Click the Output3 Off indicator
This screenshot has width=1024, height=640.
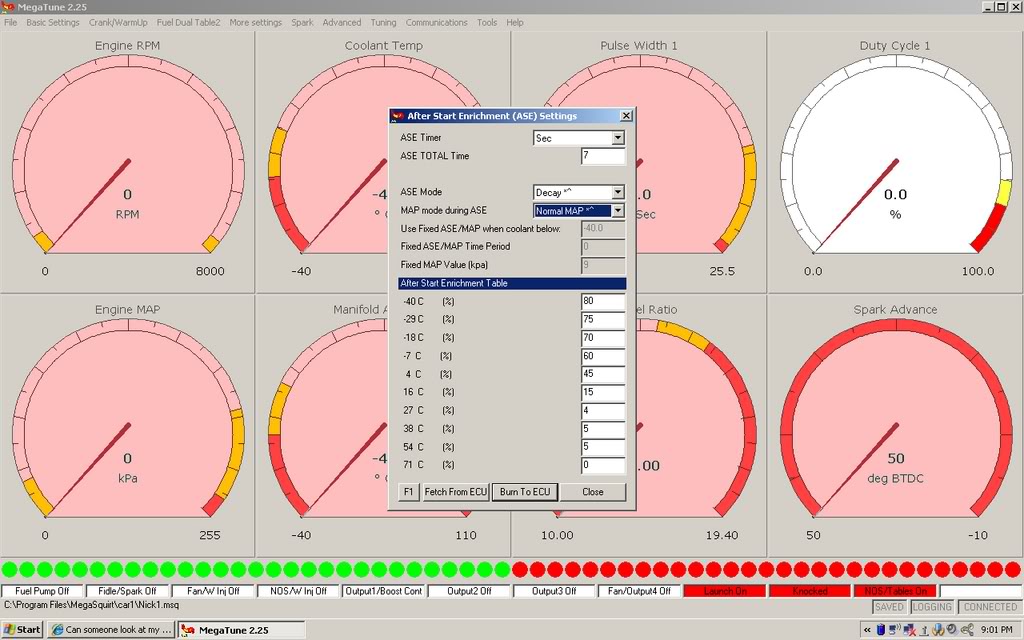pyautogui.click(x=554, y=591)
